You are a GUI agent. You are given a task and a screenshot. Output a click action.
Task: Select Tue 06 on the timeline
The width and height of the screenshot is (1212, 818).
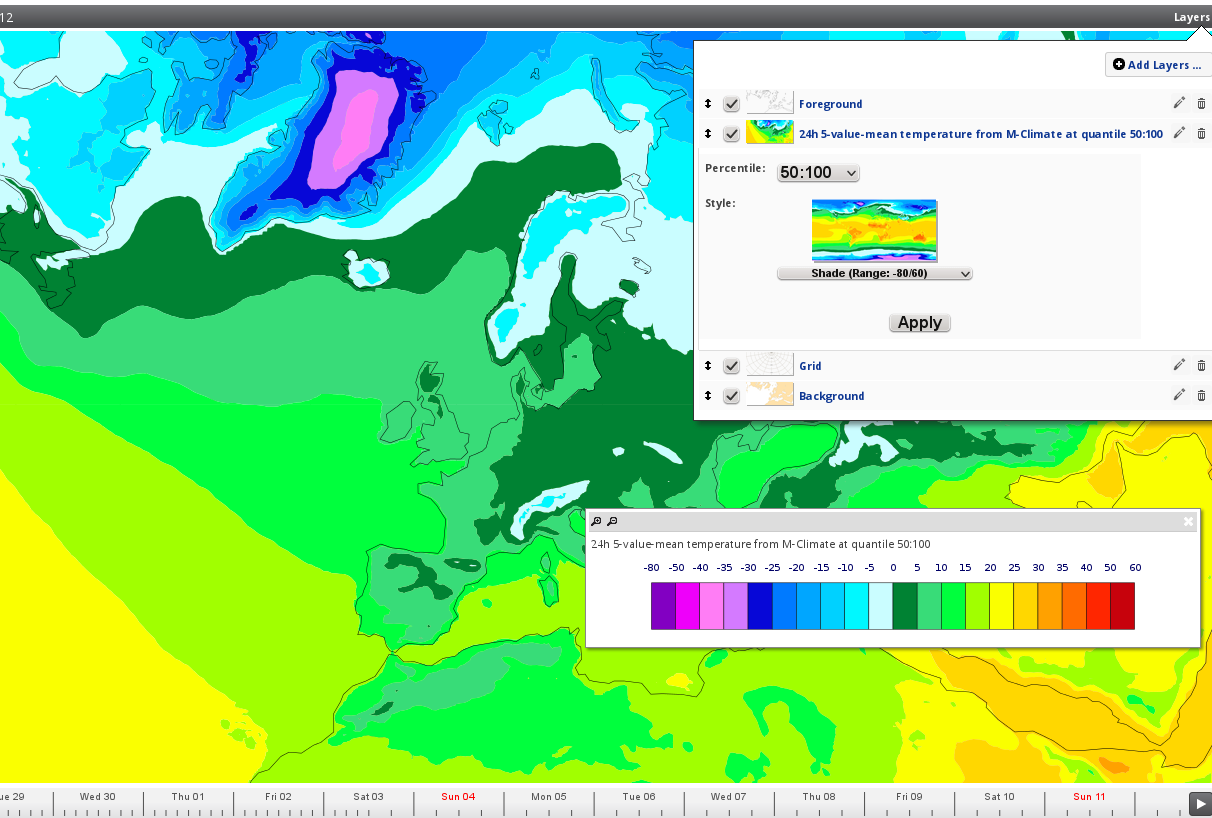tap(638, 796)
